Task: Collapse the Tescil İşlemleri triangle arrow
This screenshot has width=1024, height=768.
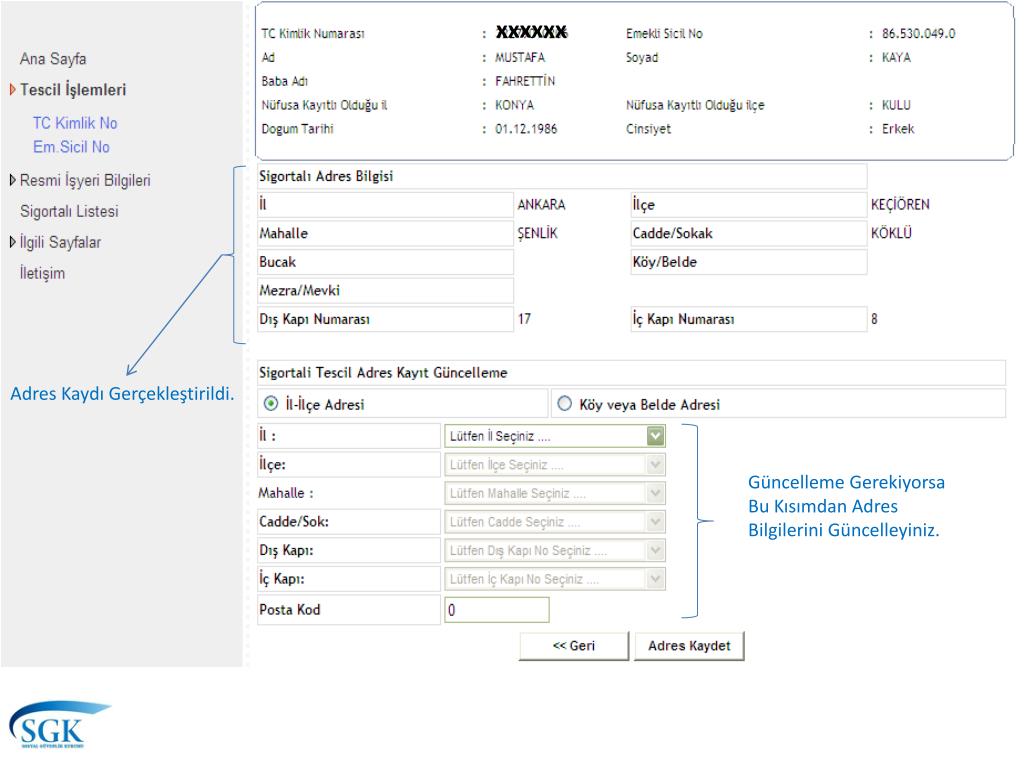Action: pos(12,89)
